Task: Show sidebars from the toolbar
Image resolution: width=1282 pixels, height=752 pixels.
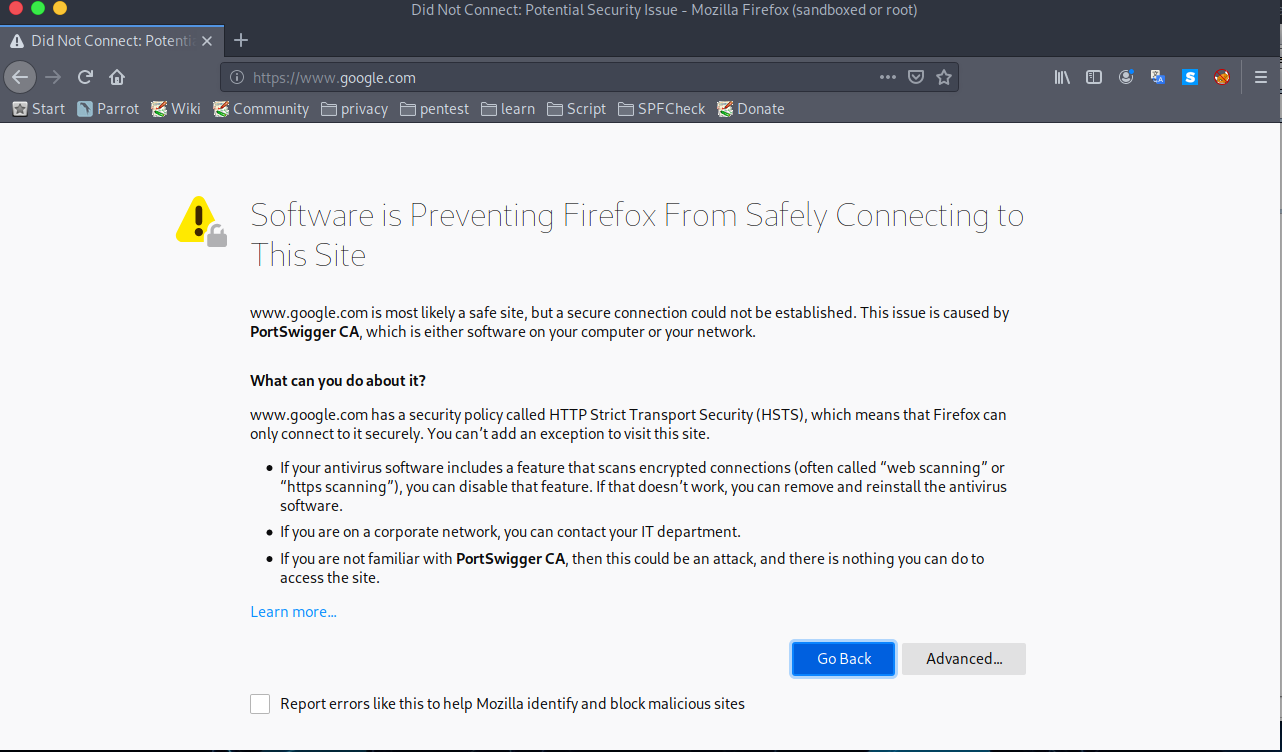Action: (1094, 77)
